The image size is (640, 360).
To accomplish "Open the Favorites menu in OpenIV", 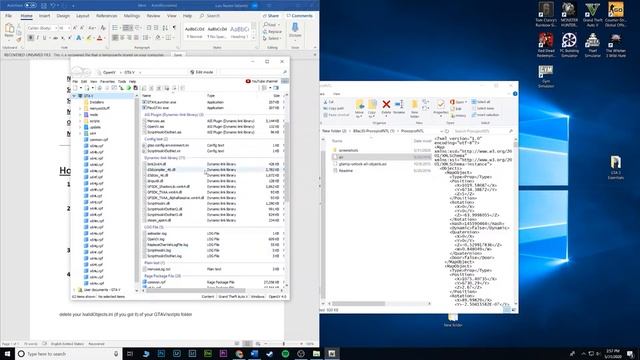I will 107,82.
